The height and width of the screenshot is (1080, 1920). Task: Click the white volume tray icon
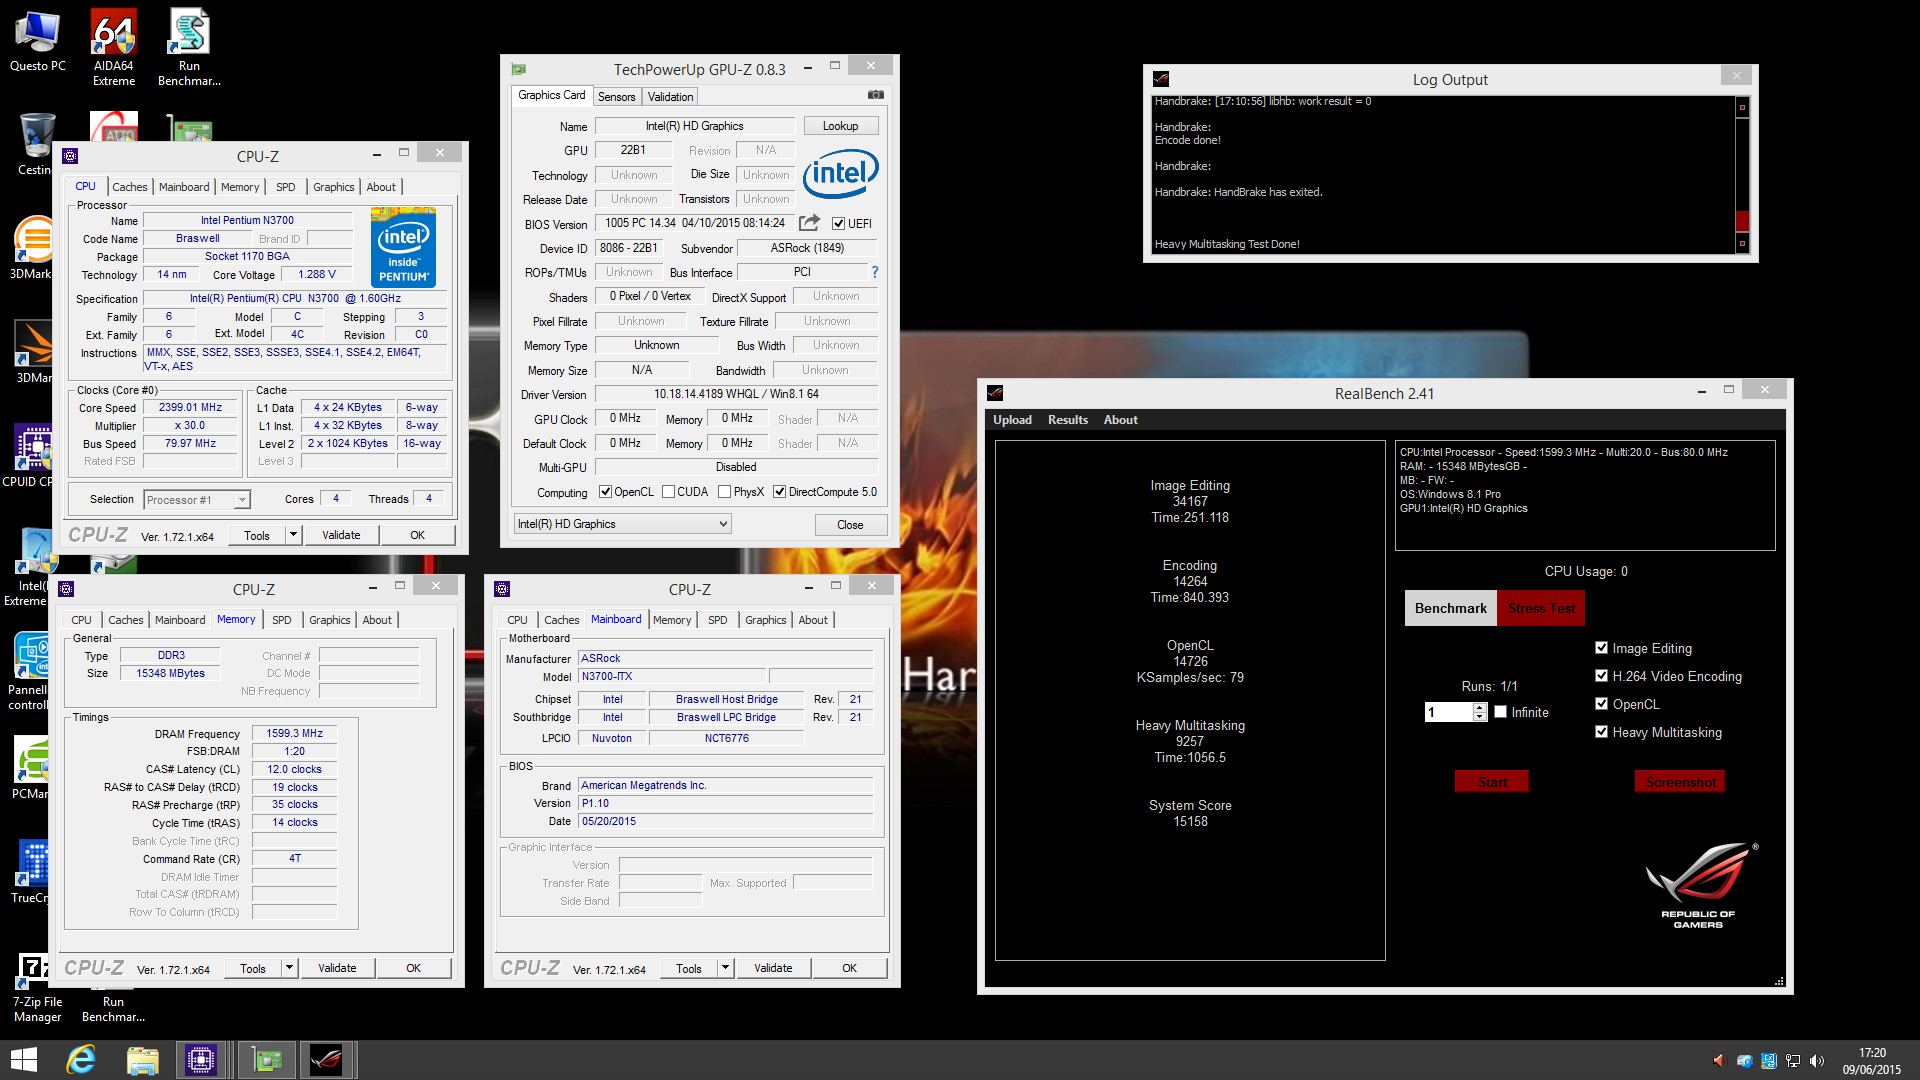click(x=1817, y=1060)
